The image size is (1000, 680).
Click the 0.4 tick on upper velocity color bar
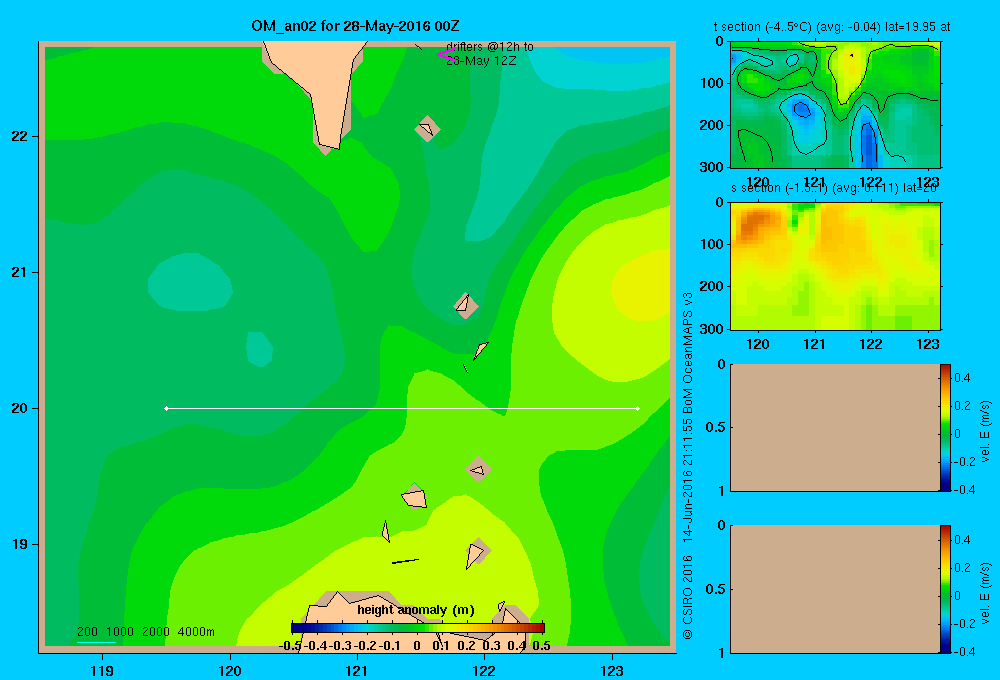click(962, 378)
